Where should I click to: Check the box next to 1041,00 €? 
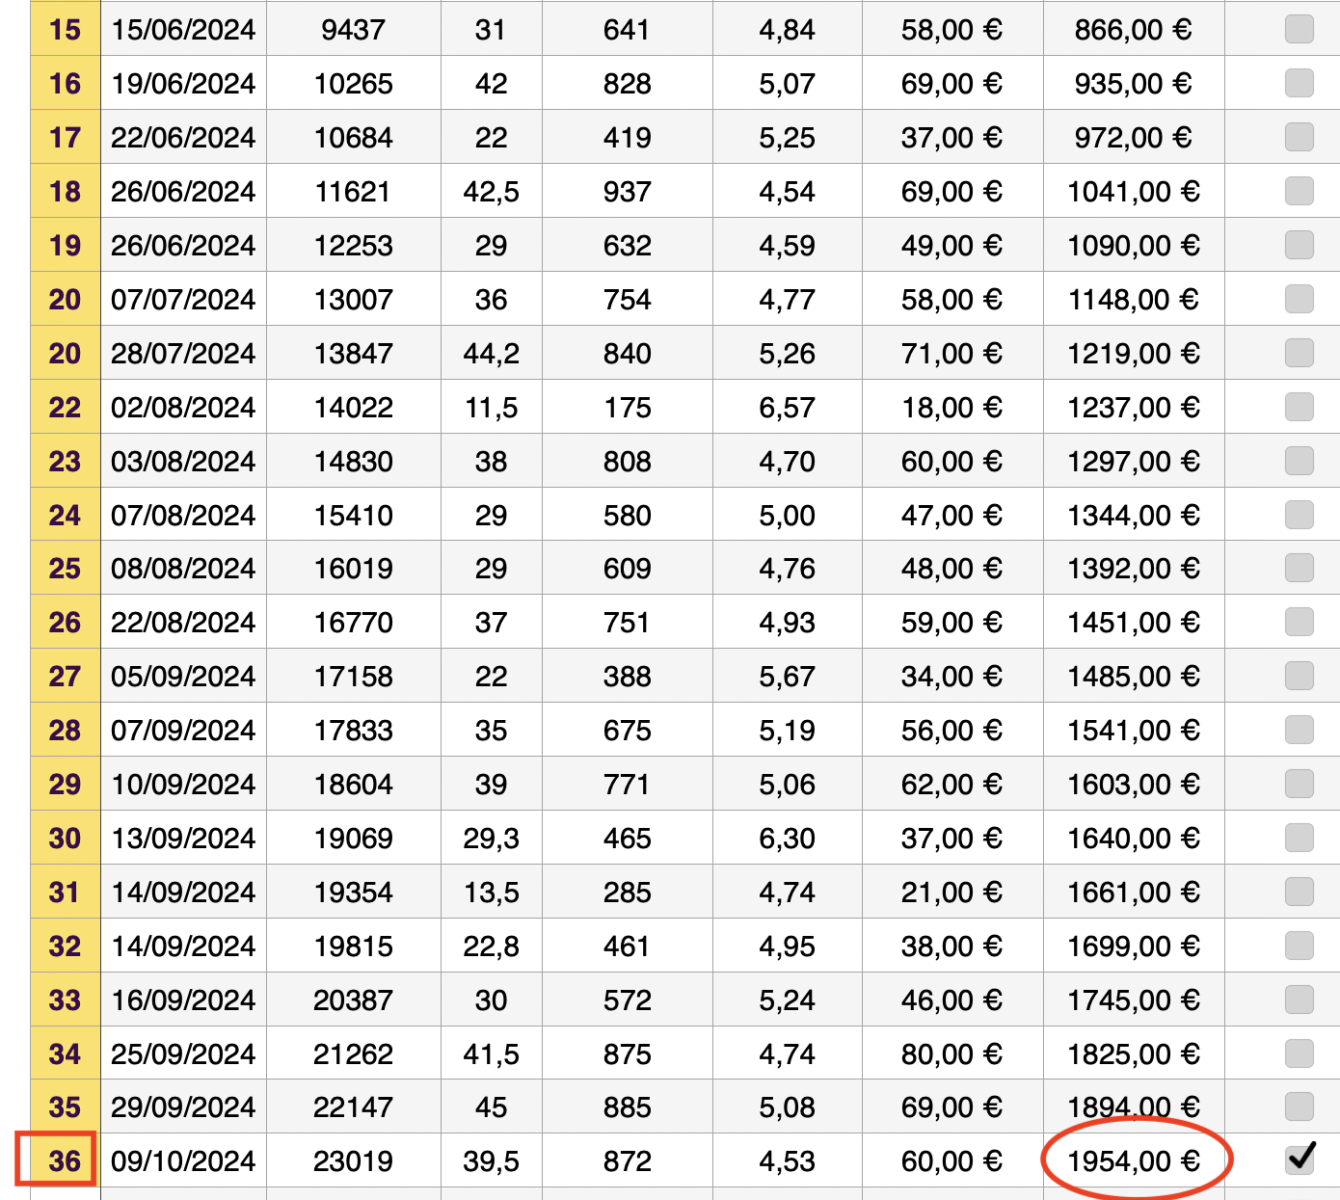[1299, 191]
